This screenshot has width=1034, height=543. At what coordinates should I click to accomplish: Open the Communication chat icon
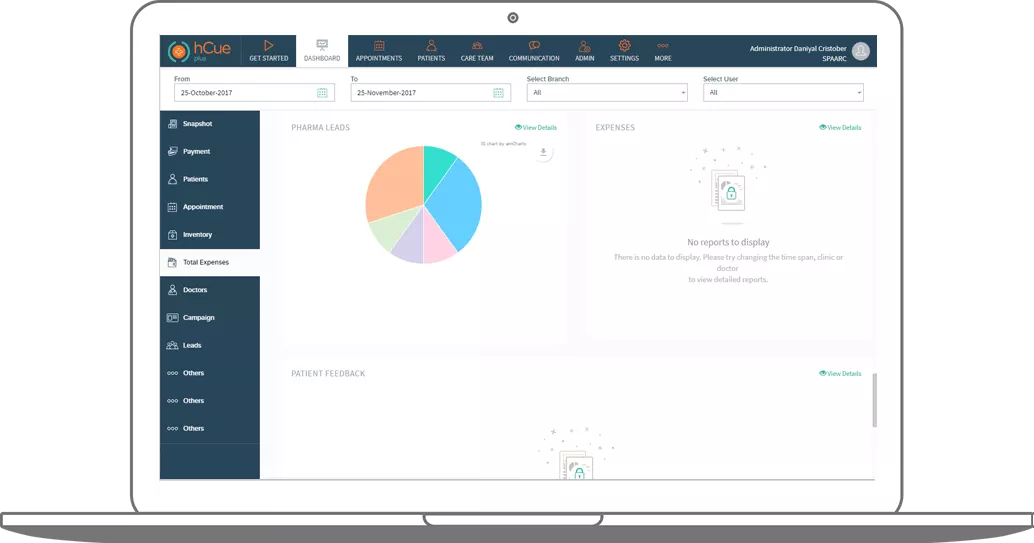(x=534, y=46)
